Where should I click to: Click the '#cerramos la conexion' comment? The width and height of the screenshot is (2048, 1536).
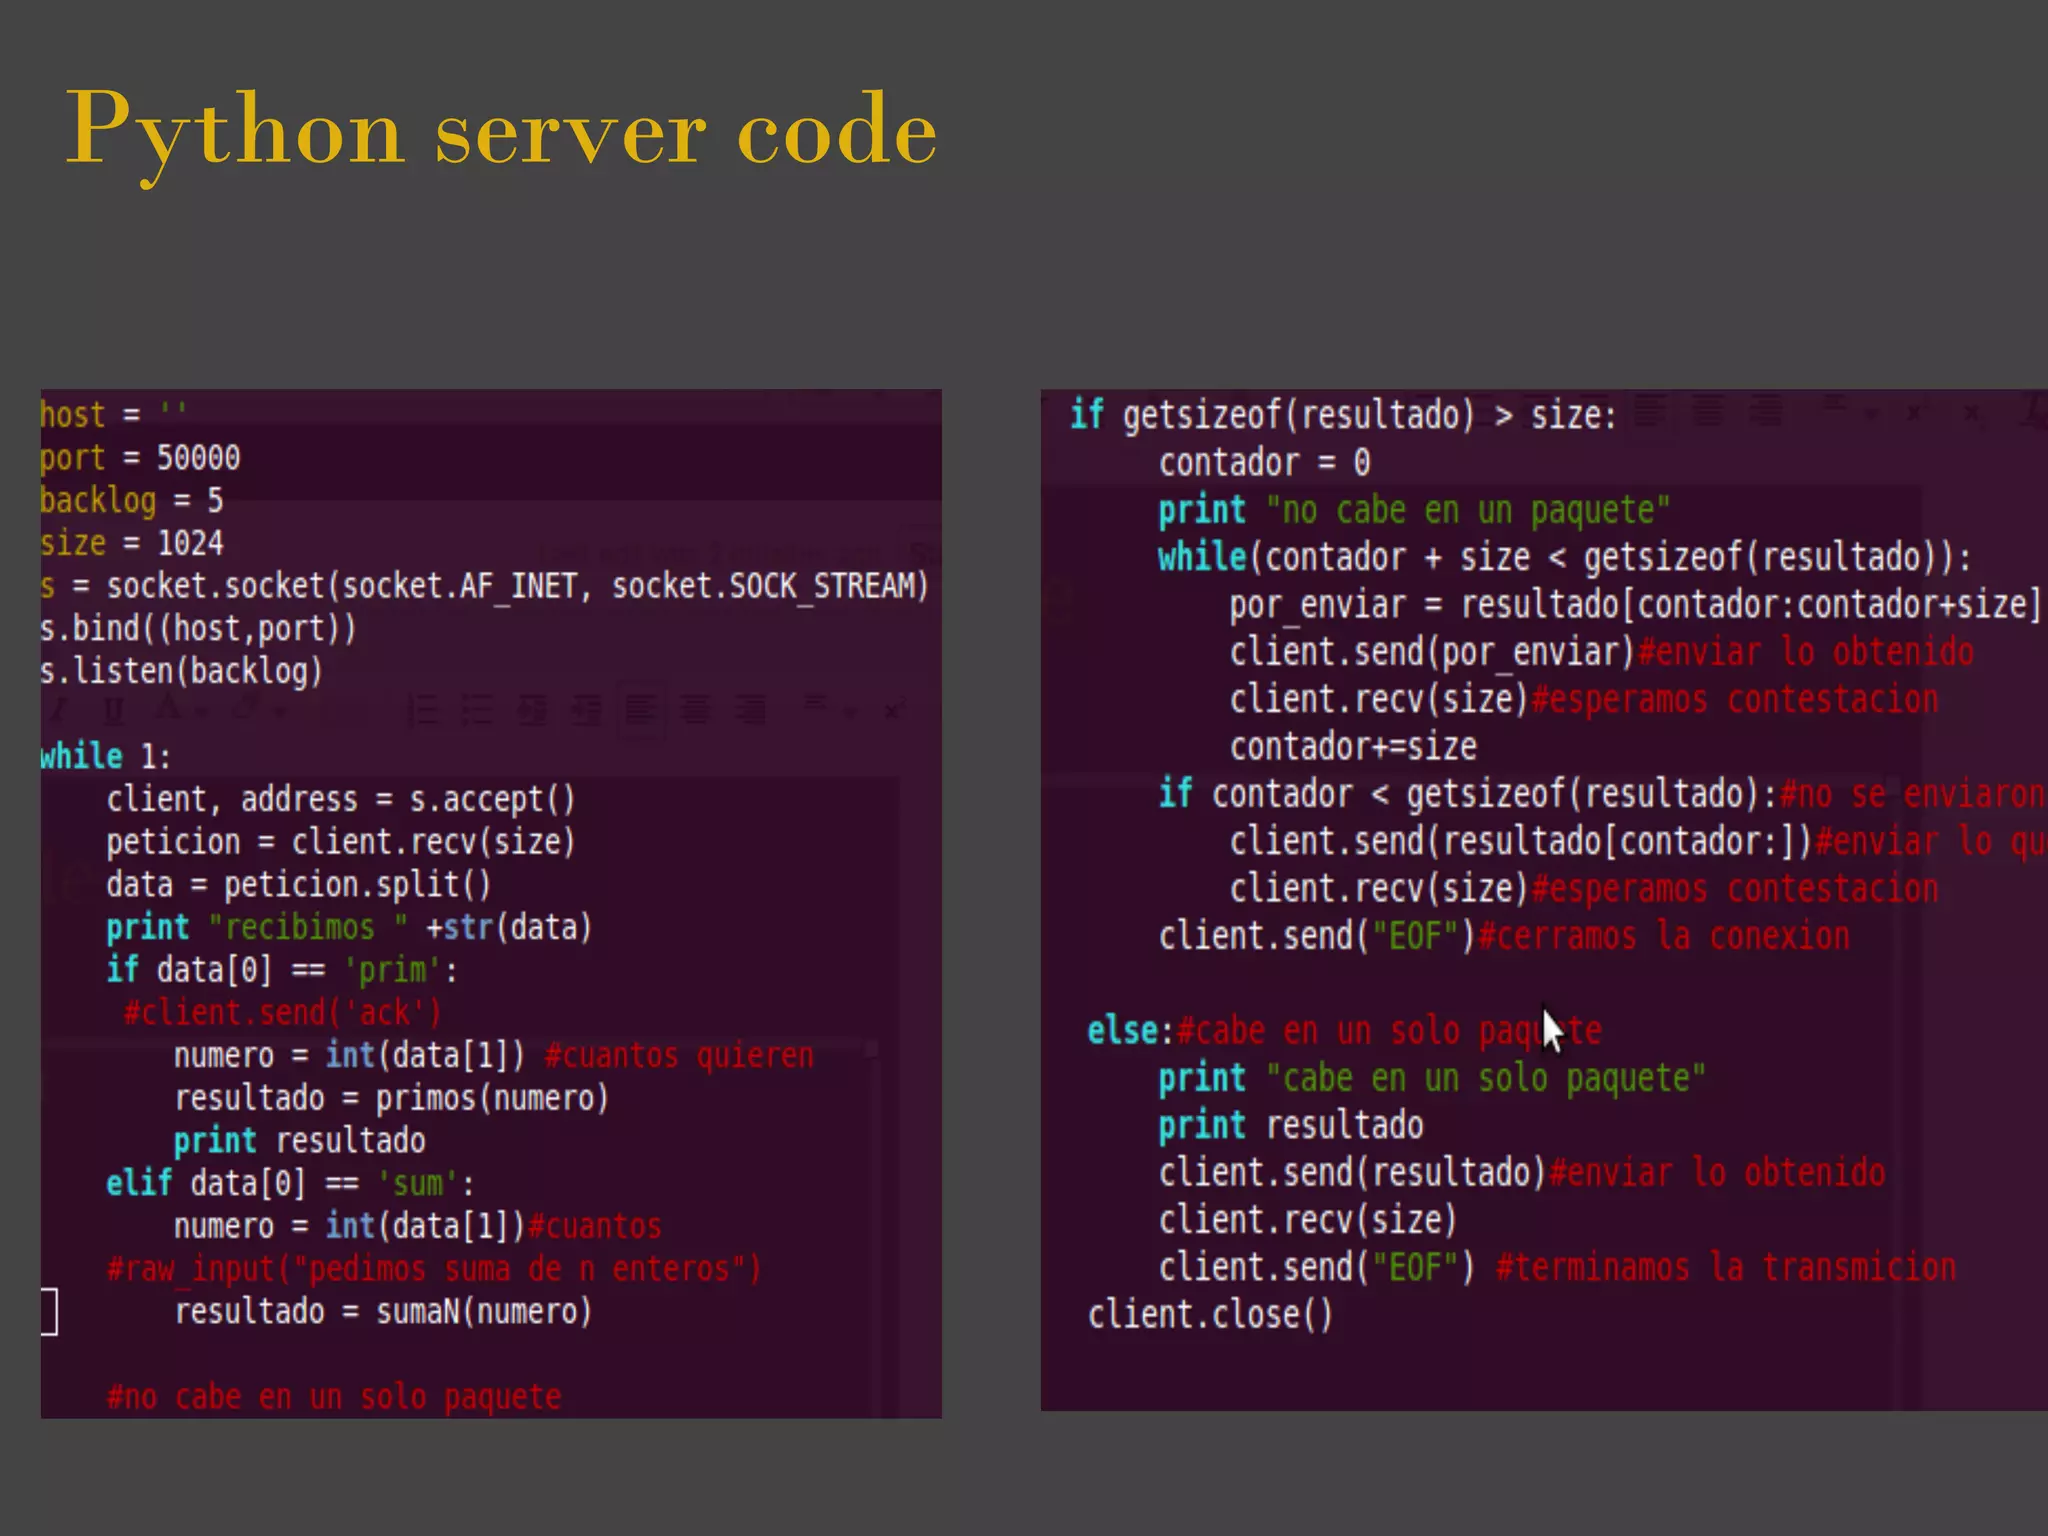tap(1664, 936)
